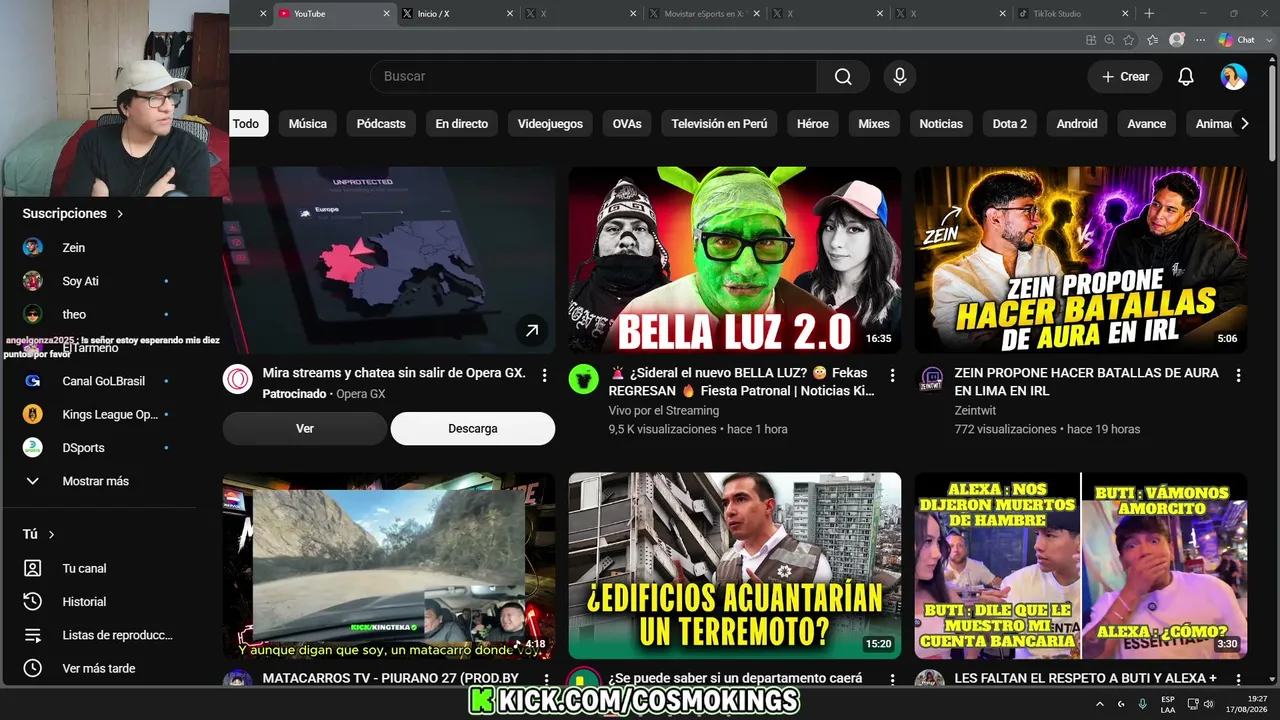Expand Mostrar más subscriptions
Screen dimensions: 1280x720
95,481
